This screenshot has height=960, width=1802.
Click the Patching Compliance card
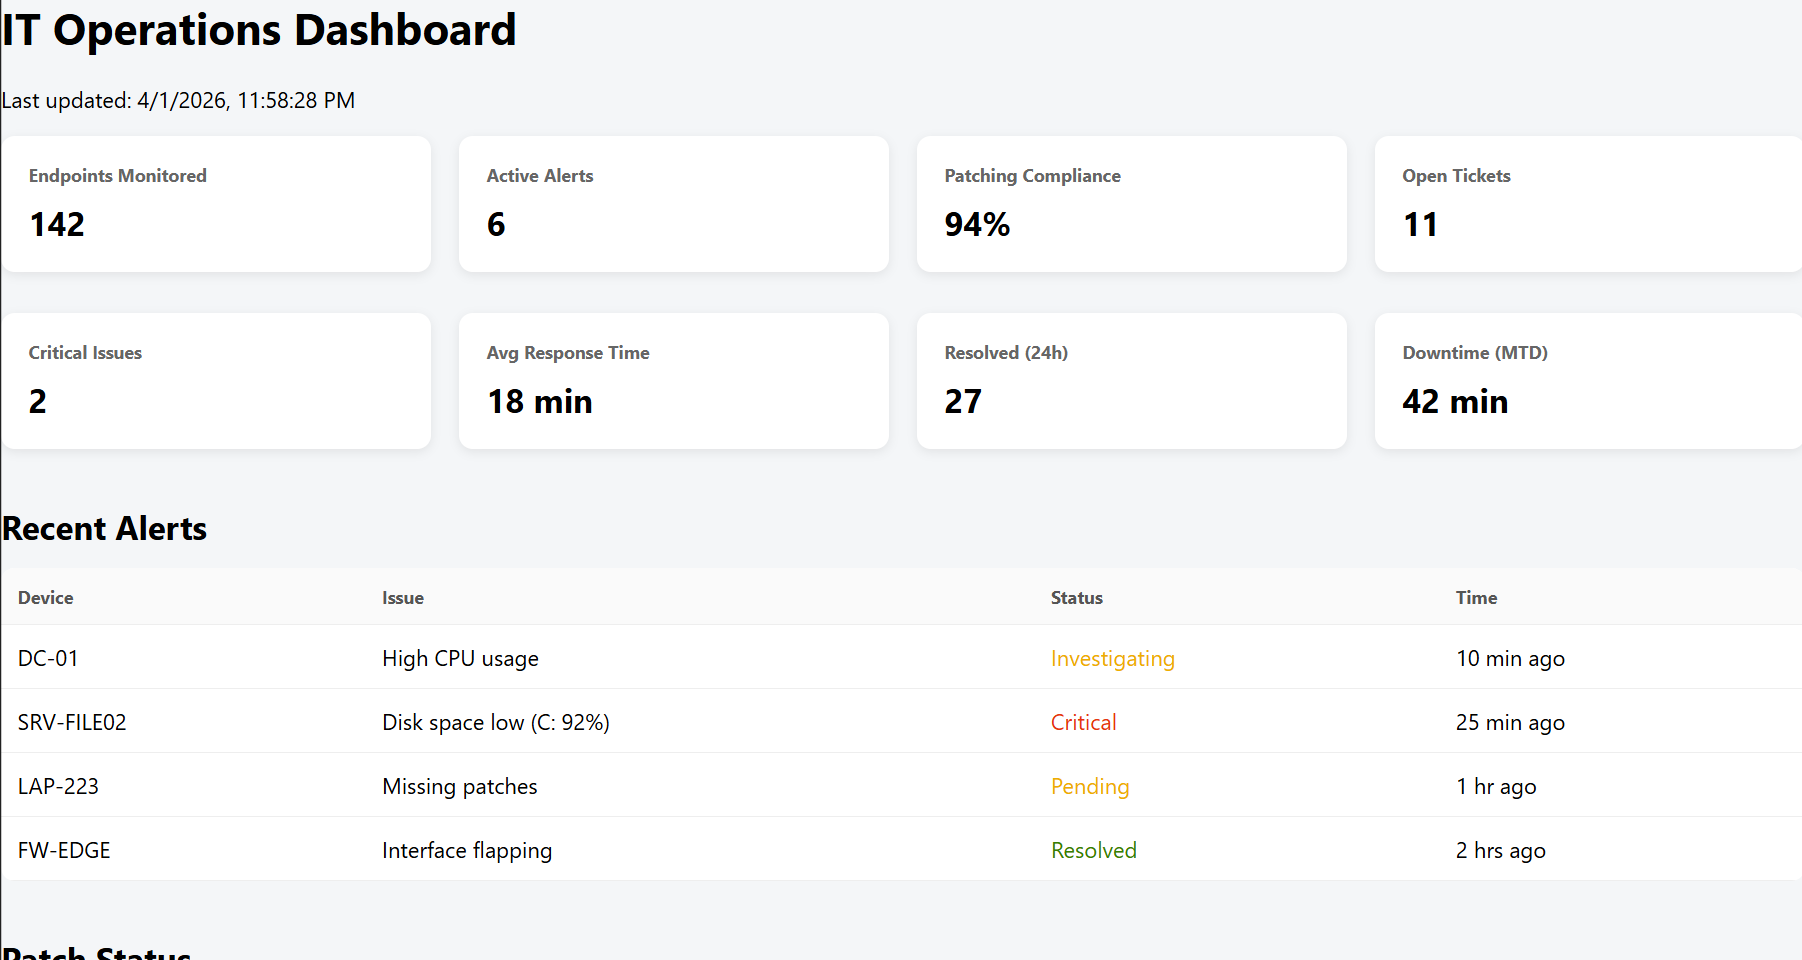tap(1130, 203)
